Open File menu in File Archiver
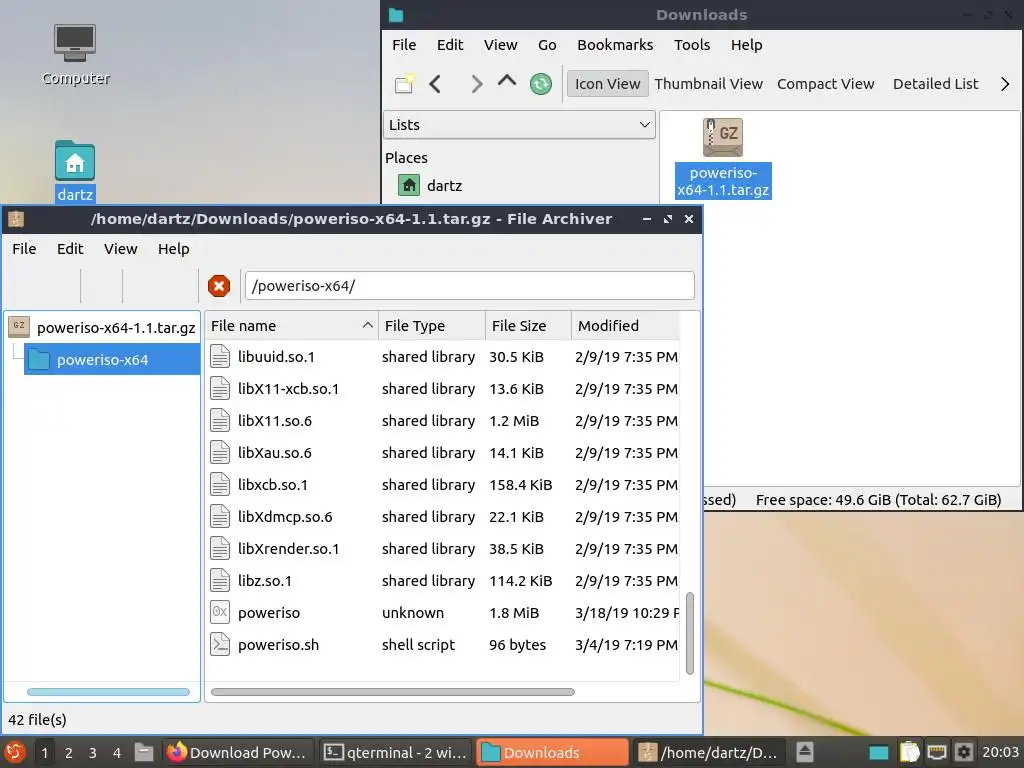Image resolution: width=1024 pixels, height=768 pixels. click(x=24, y=249)
